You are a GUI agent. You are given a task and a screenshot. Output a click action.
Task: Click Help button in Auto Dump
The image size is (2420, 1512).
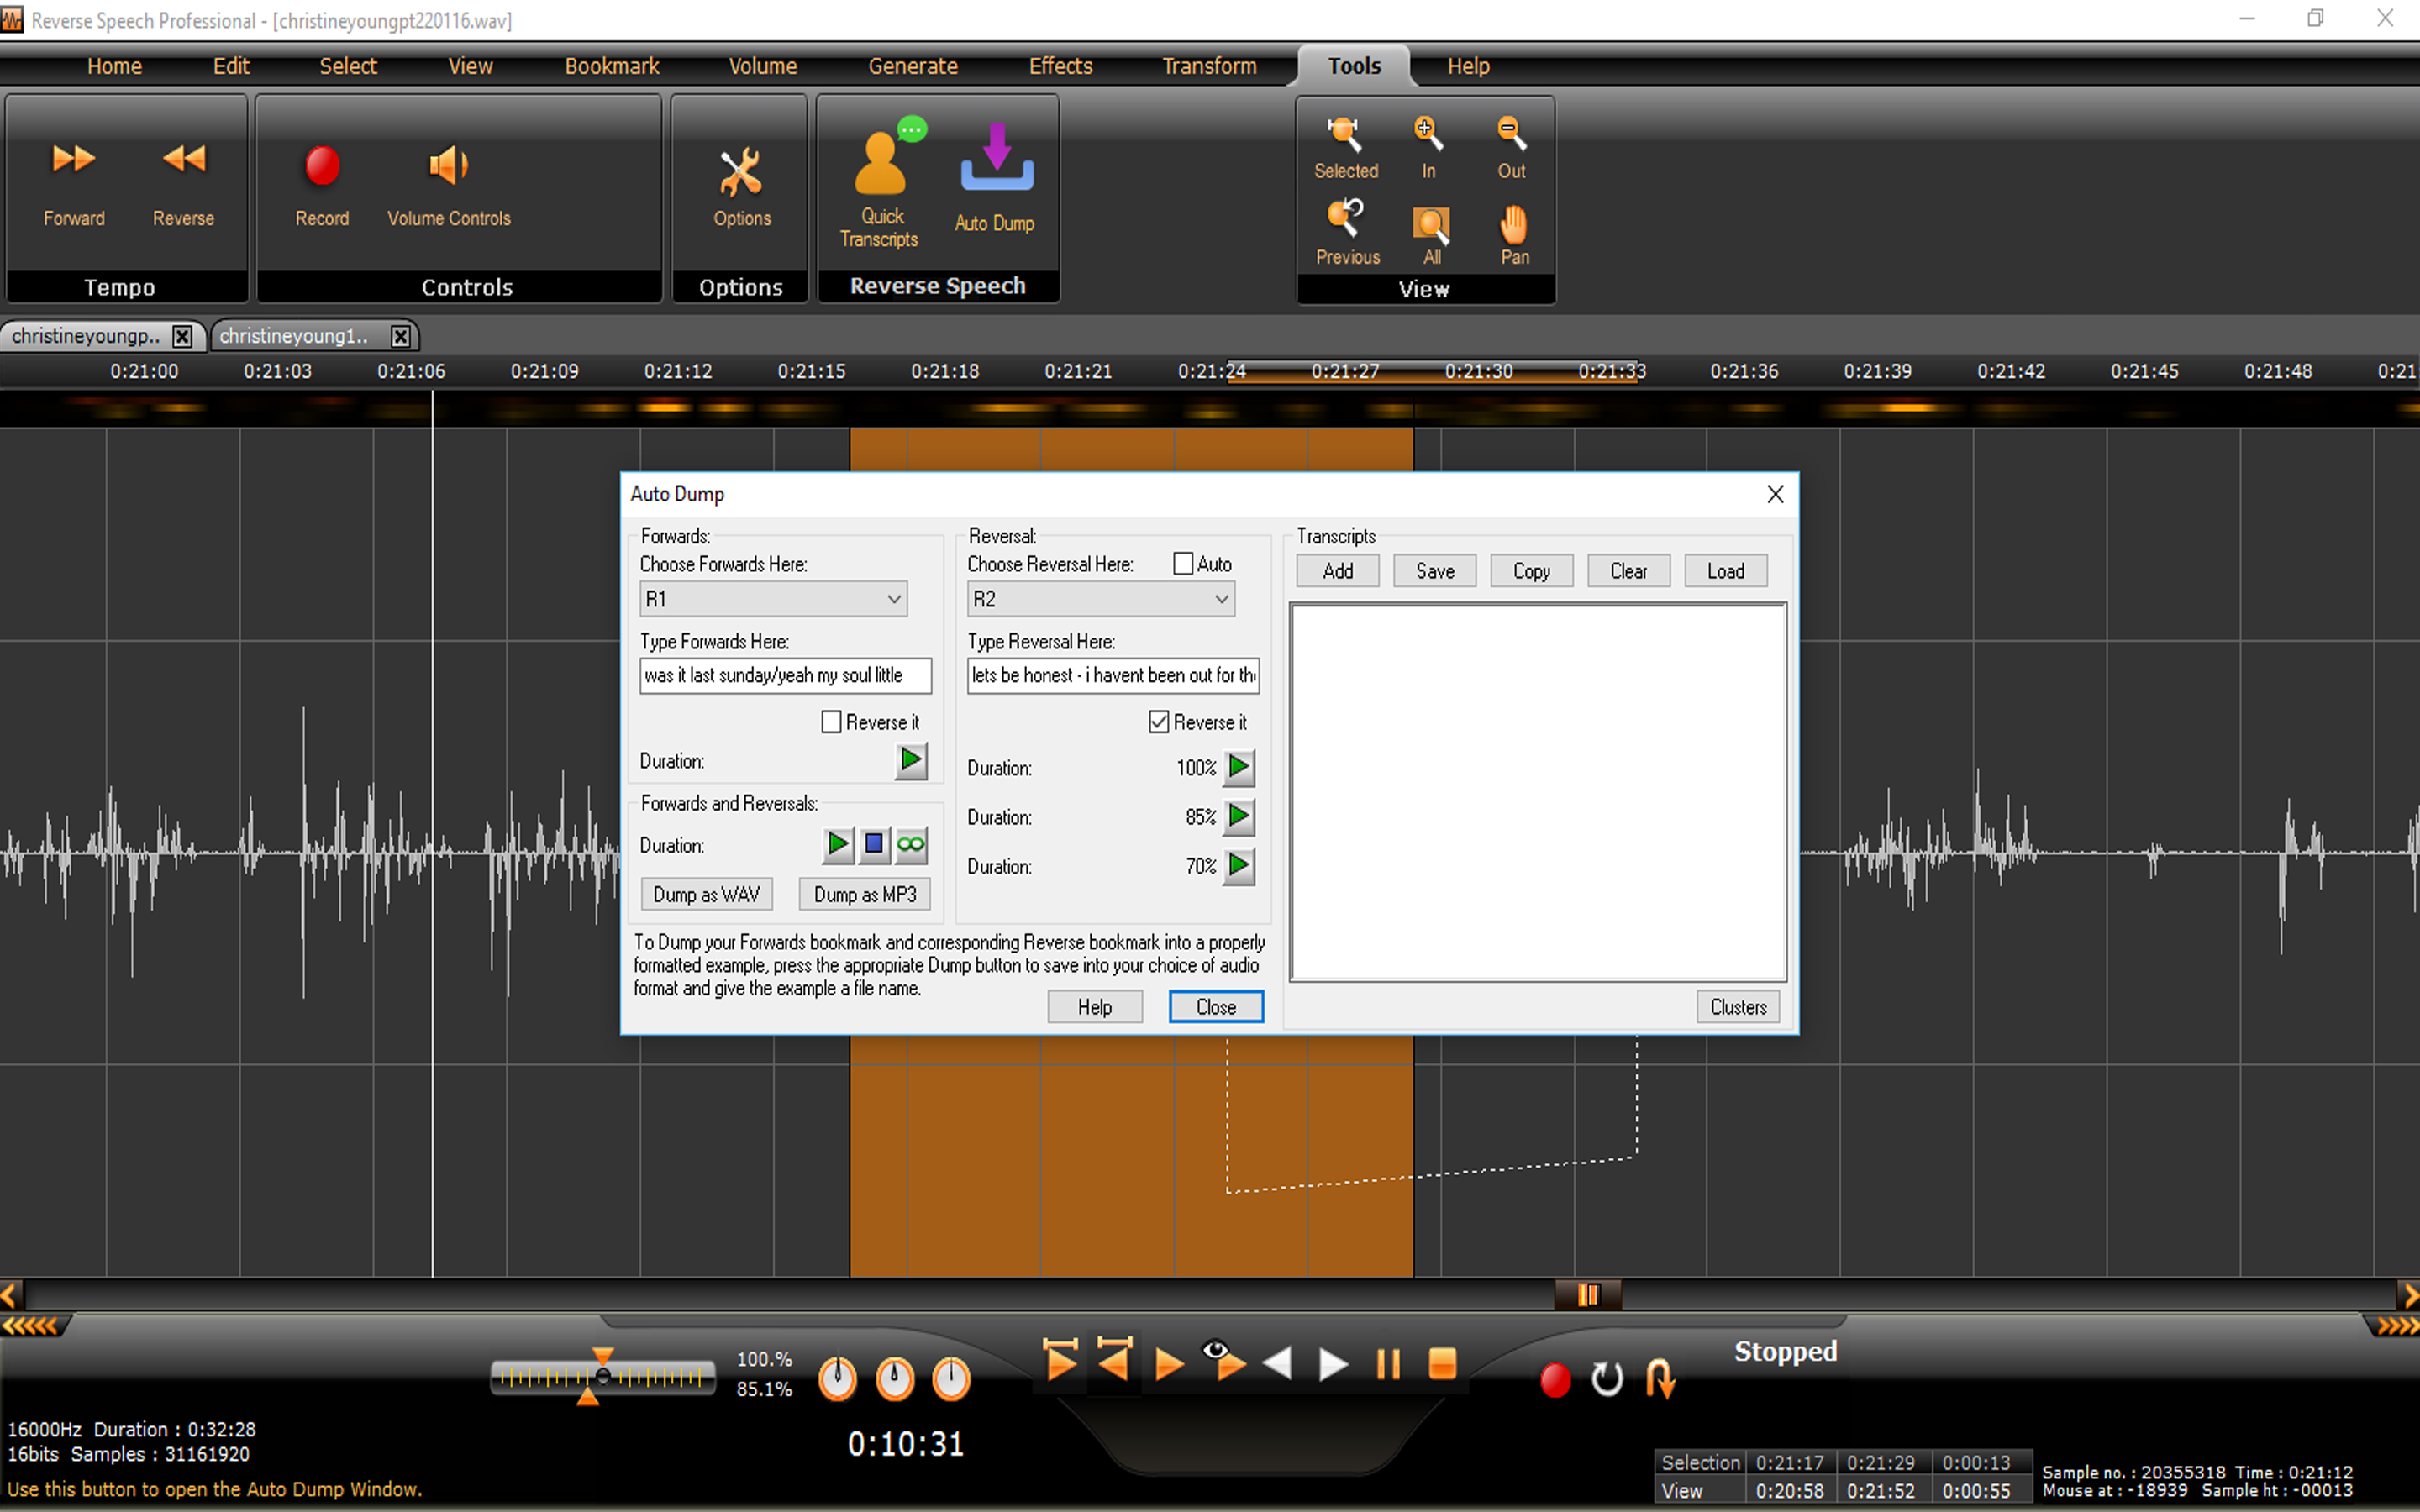pos(1095,1007)
